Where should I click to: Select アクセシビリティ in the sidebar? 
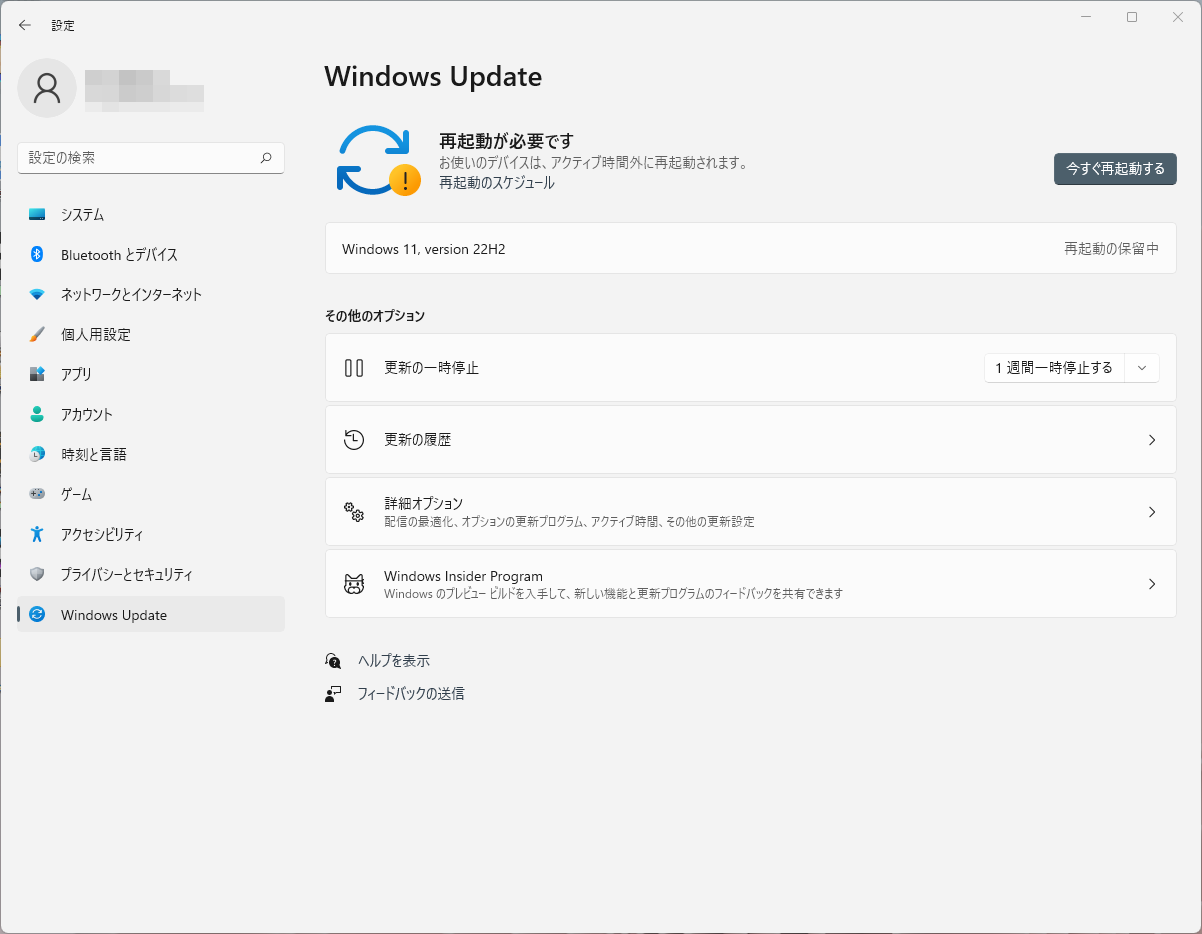coord(151,534)
